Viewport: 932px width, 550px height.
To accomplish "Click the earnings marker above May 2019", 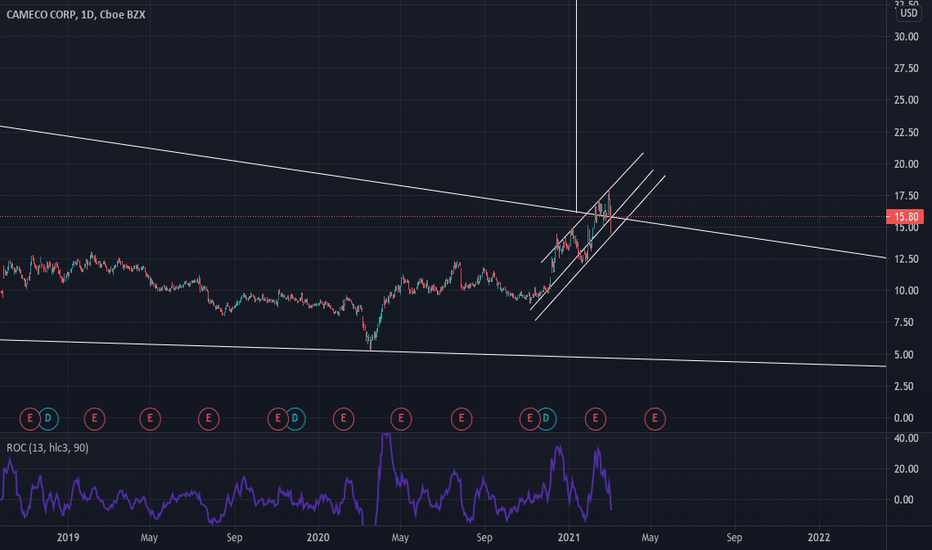I will click(x=150, y=419).
